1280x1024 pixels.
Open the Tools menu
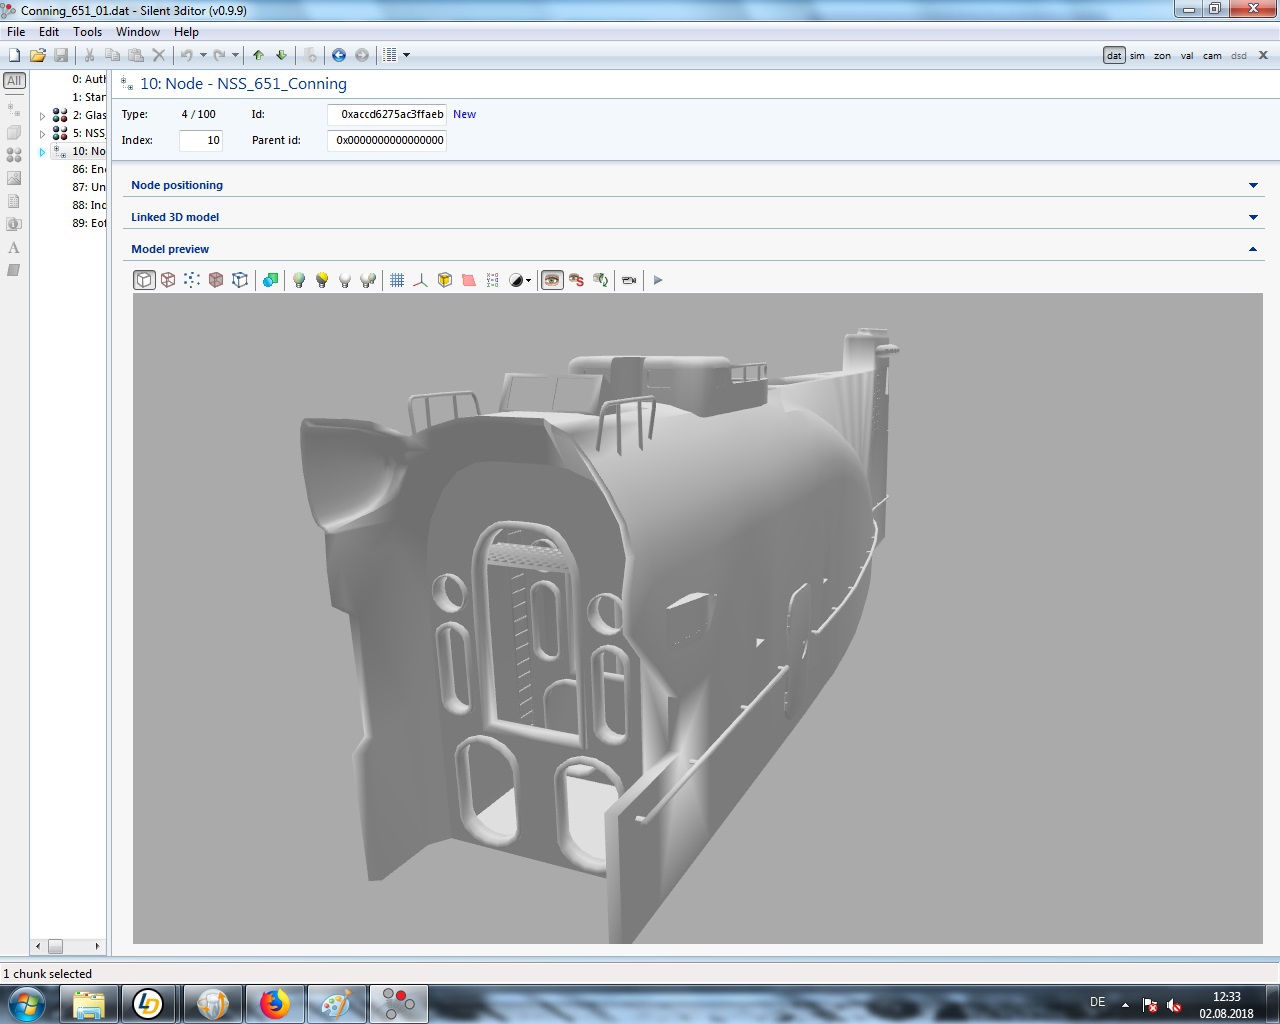[87, 32]
